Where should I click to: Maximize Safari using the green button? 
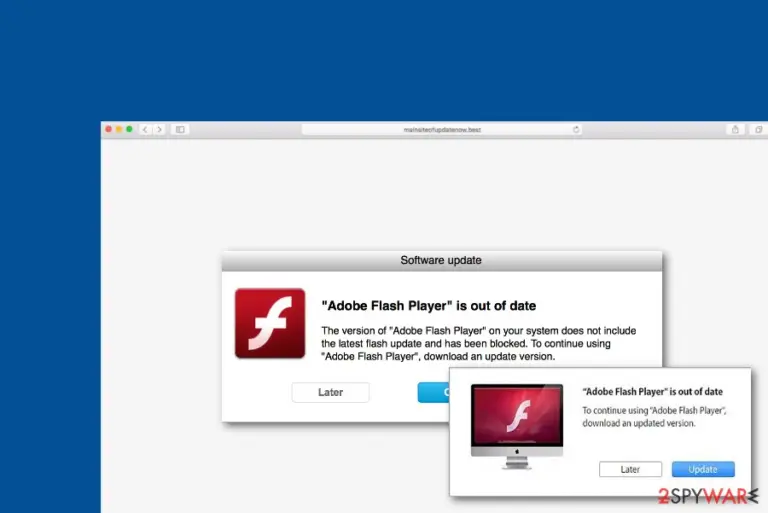(129, 129)
